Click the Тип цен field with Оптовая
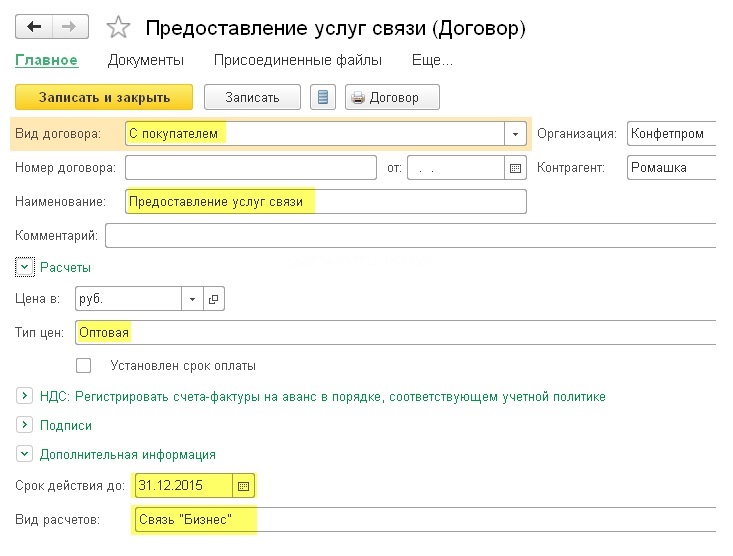 click(395, 332)
